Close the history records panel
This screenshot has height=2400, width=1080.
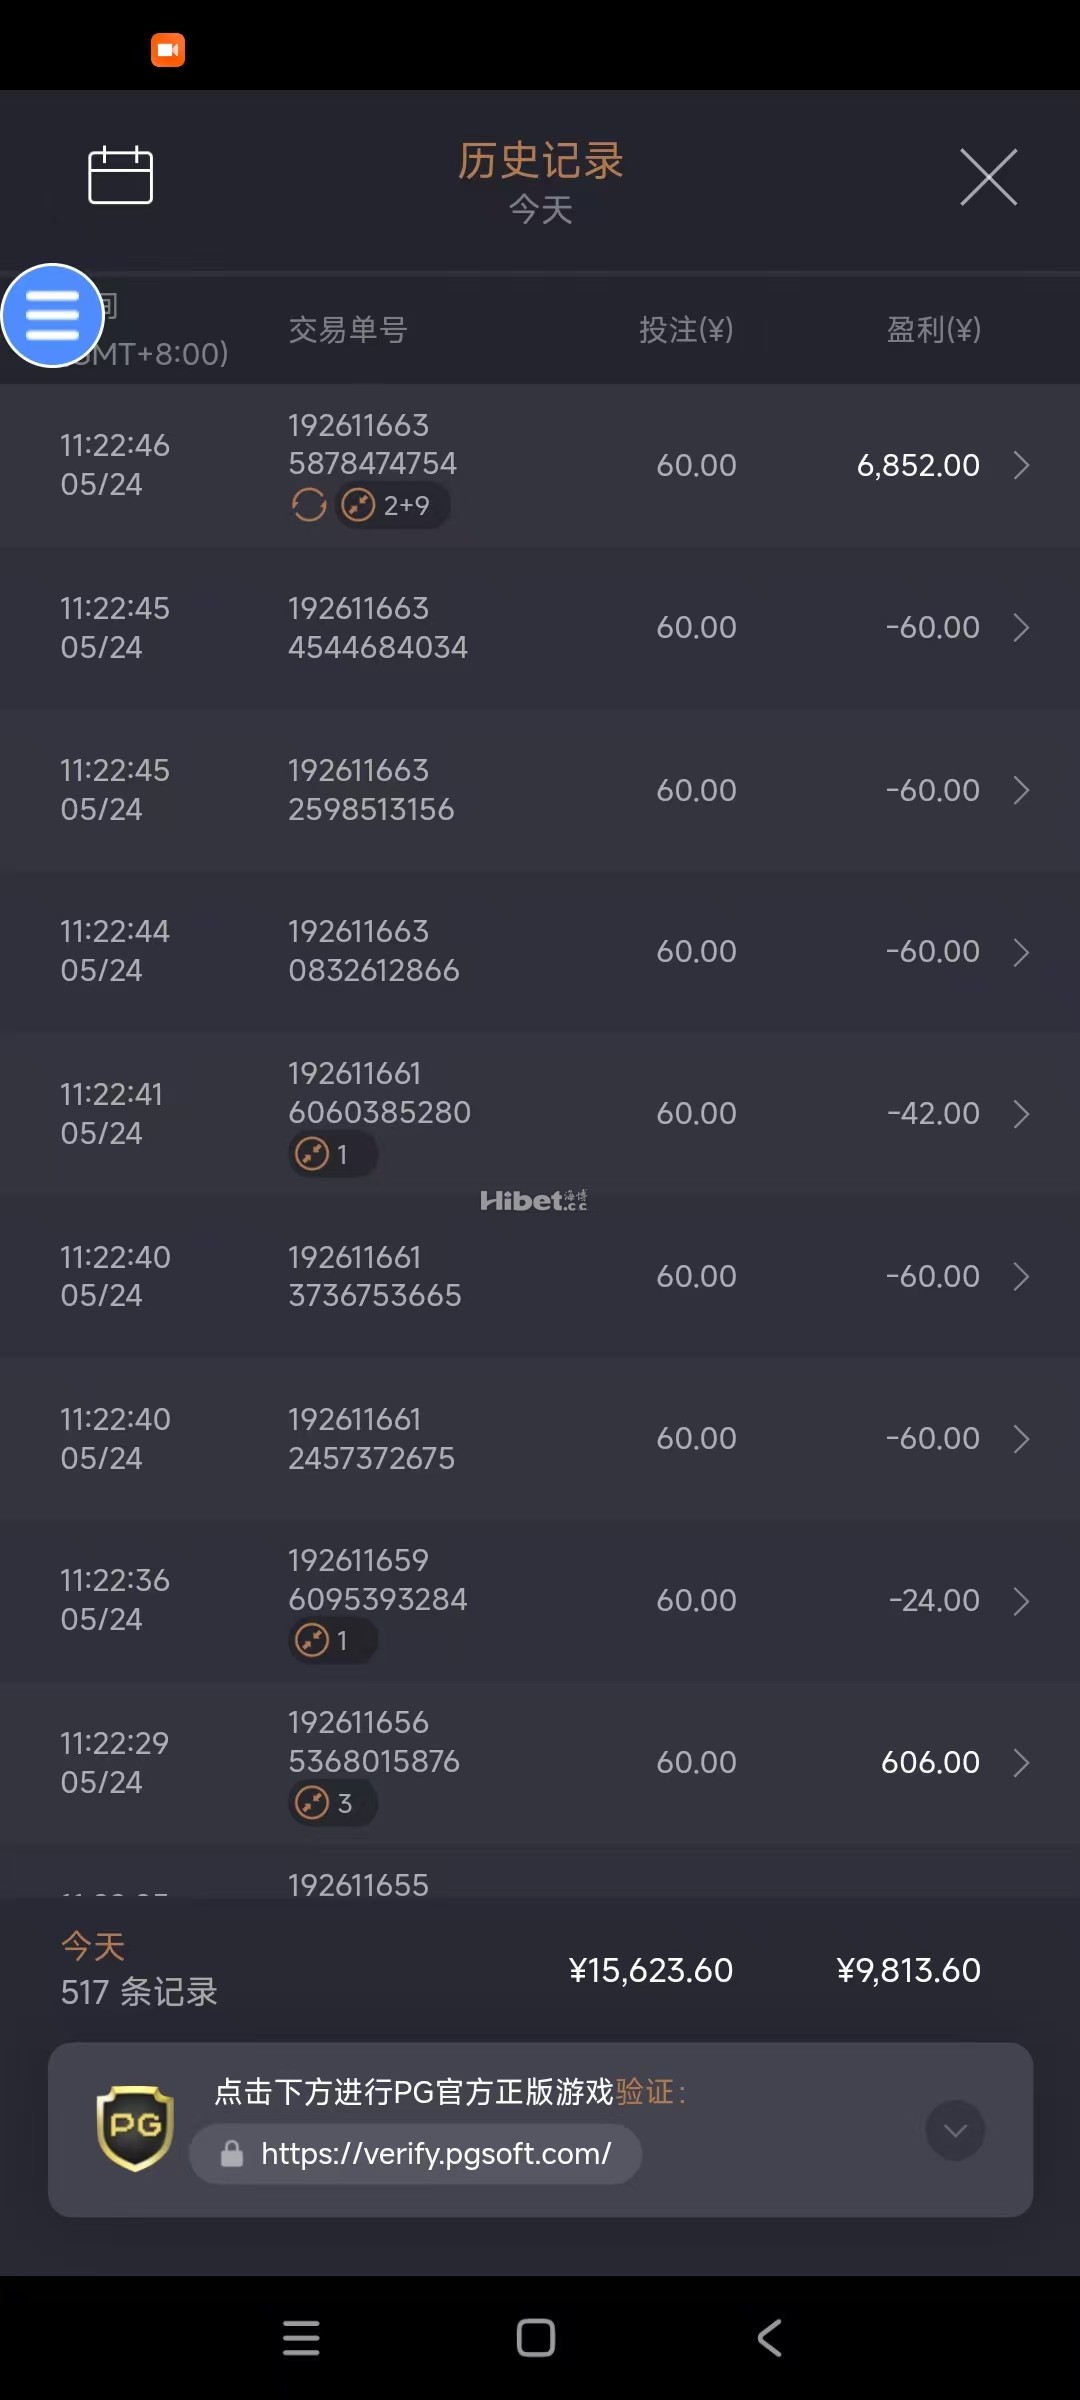click(x=988, y=177)
